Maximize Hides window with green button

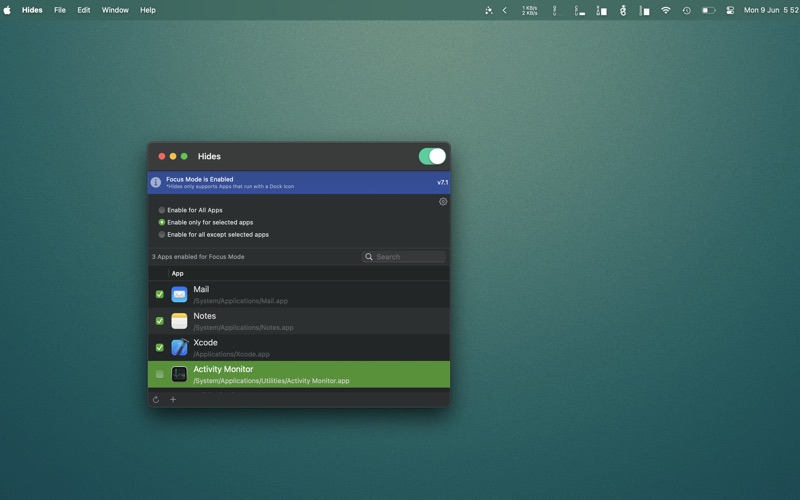[184, 156]
